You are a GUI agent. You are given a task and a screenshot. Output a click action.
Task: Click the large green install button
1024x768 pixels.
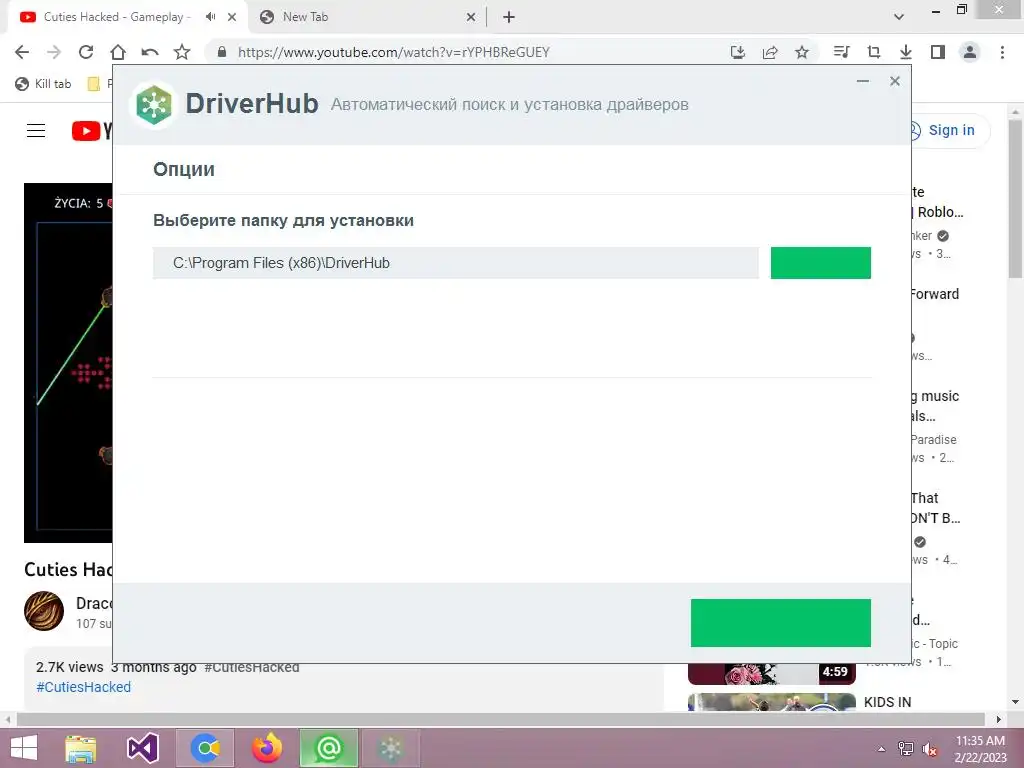pyautogui.click(x=780, y=623)
